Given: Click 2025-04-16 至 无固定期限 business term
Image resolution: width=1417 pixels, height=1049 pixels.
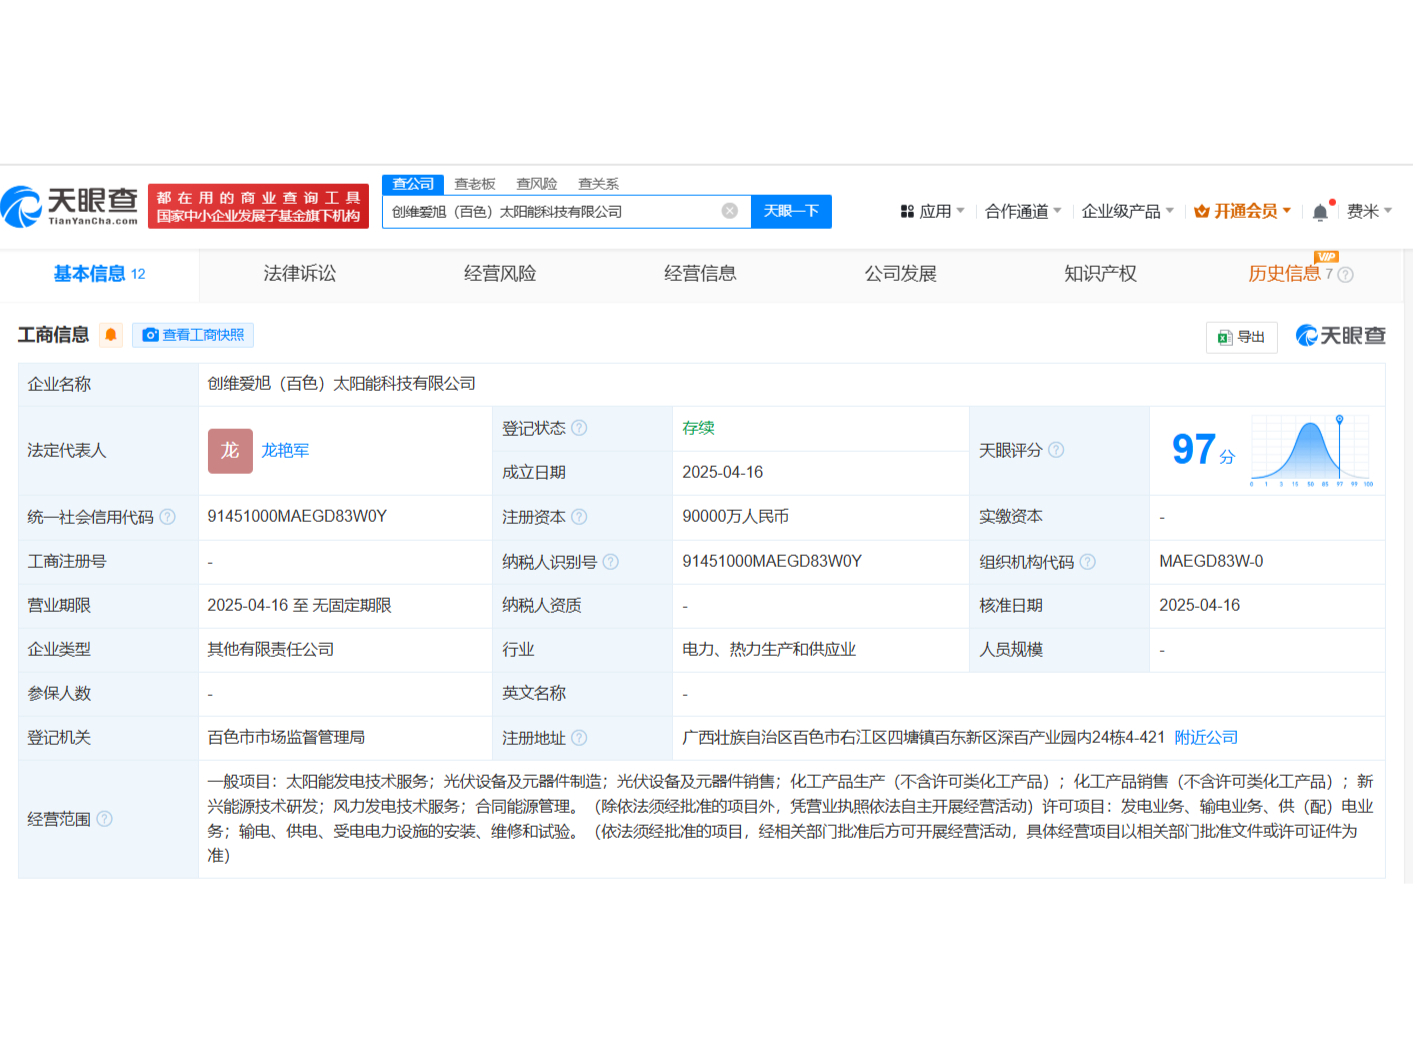Looking at the screenshot, I should pos(299,606).
